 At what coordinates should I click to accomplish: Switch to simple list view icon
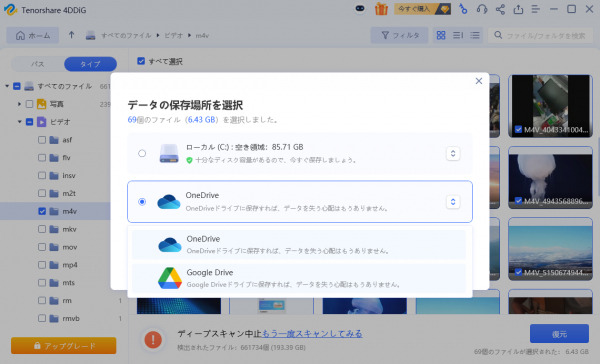click(475, 35)
